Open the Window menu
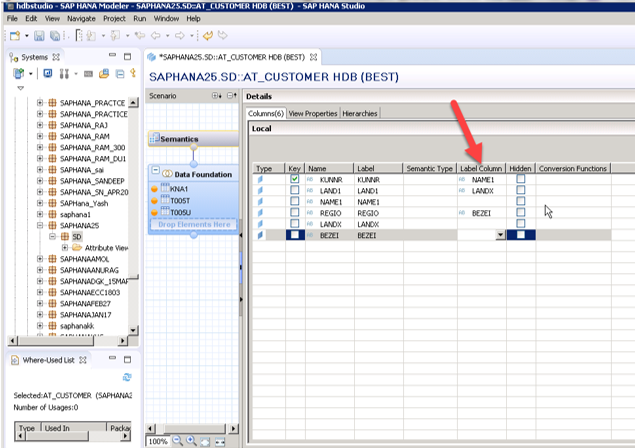635x448 pixels. click(166, 19)
